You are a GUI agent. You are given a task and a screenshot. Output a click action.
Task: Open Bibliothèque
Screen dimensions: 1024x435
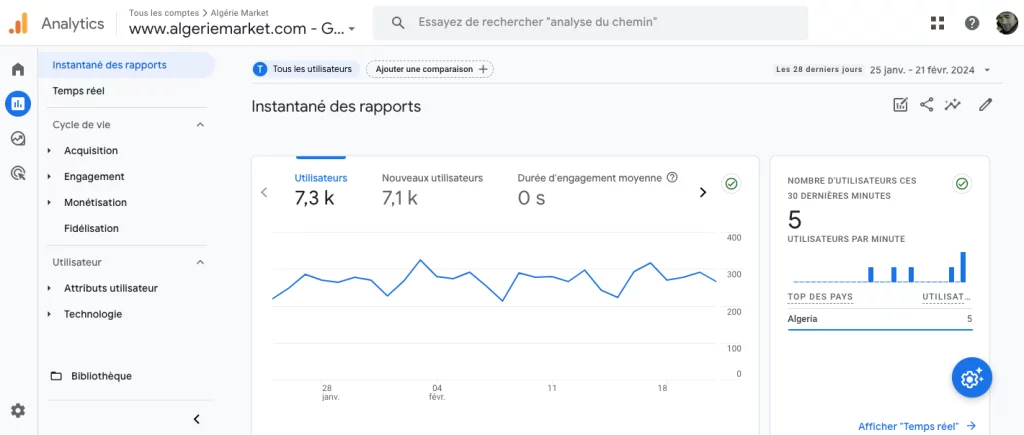[x=101, y=376]
